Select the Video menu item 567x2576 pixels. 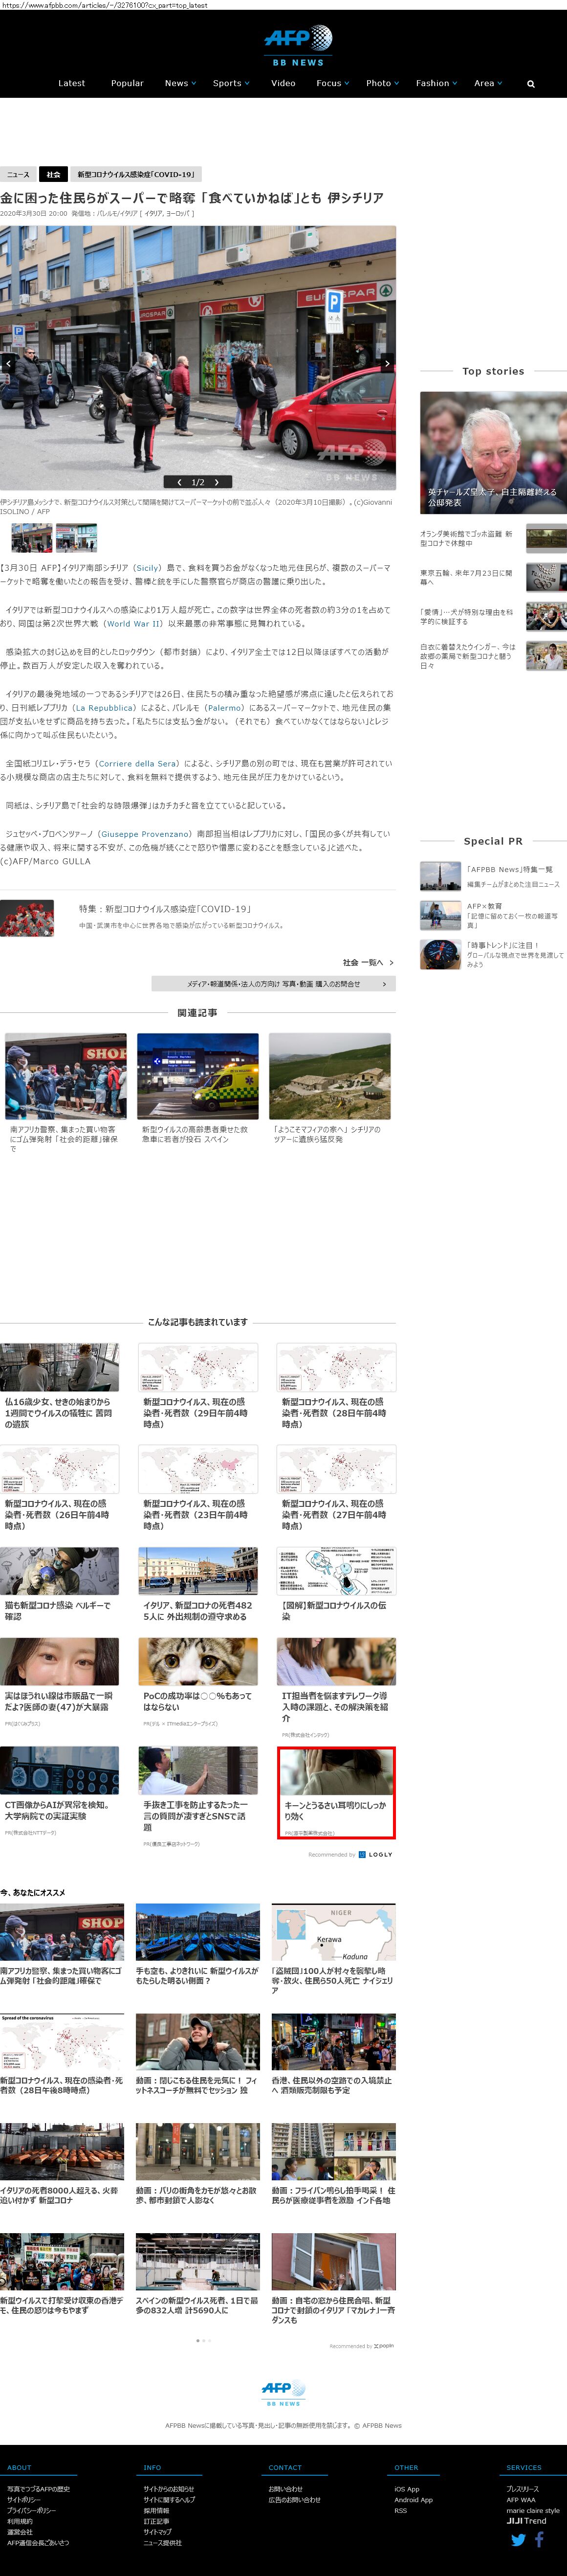283,84
